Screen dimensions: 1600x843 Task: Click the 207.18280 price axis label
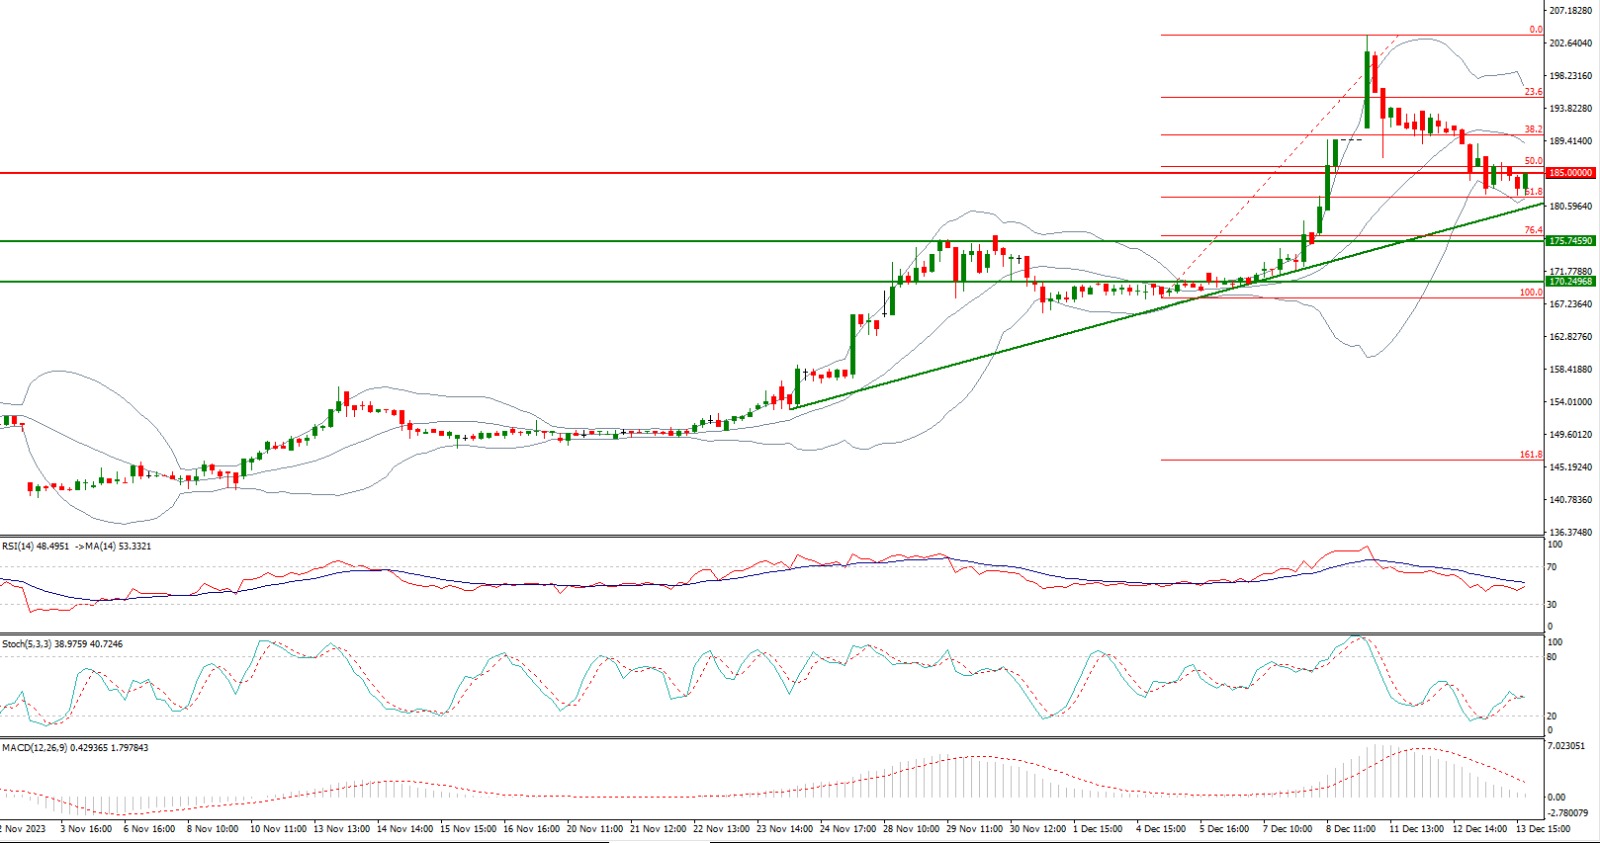click(1570, 11)
